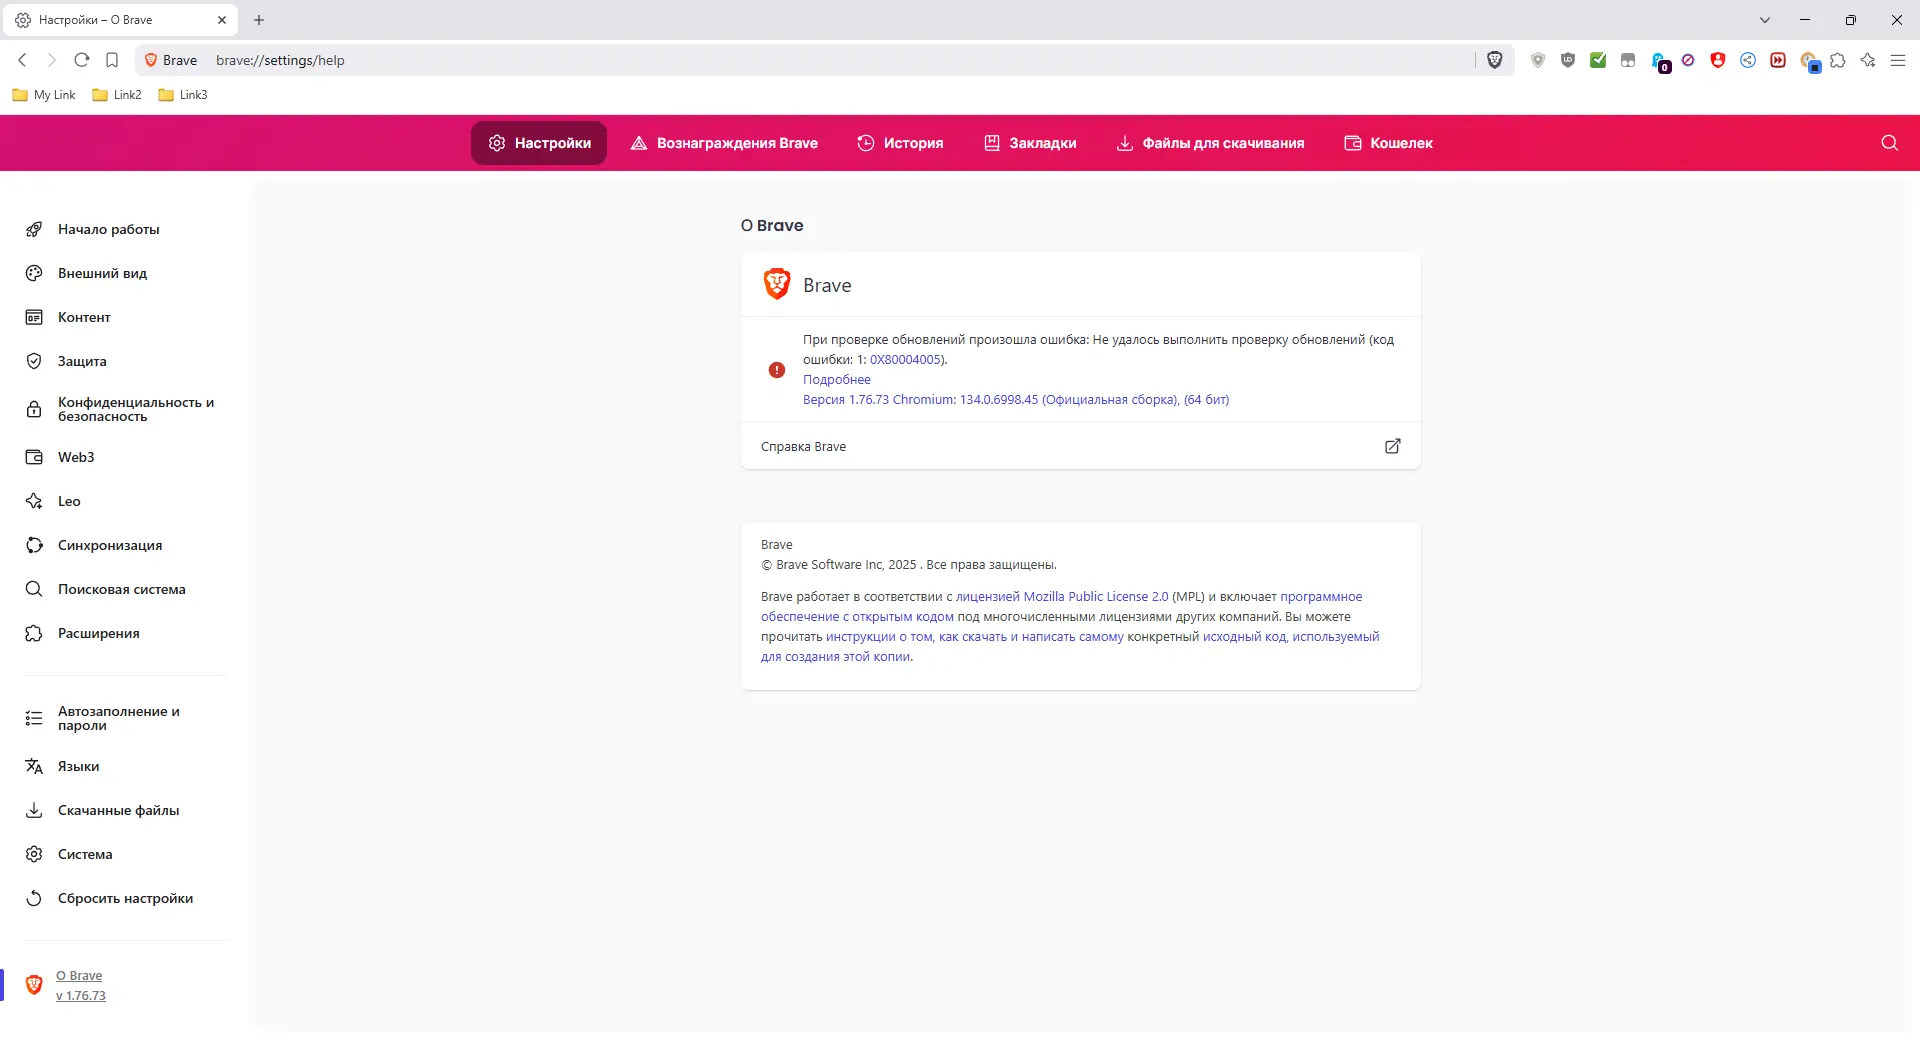The width and height of the screenshot is (1920, 1040).
Task: Click the Версия 1.76.73 Chromium version link
Action: pos(1016,400)
